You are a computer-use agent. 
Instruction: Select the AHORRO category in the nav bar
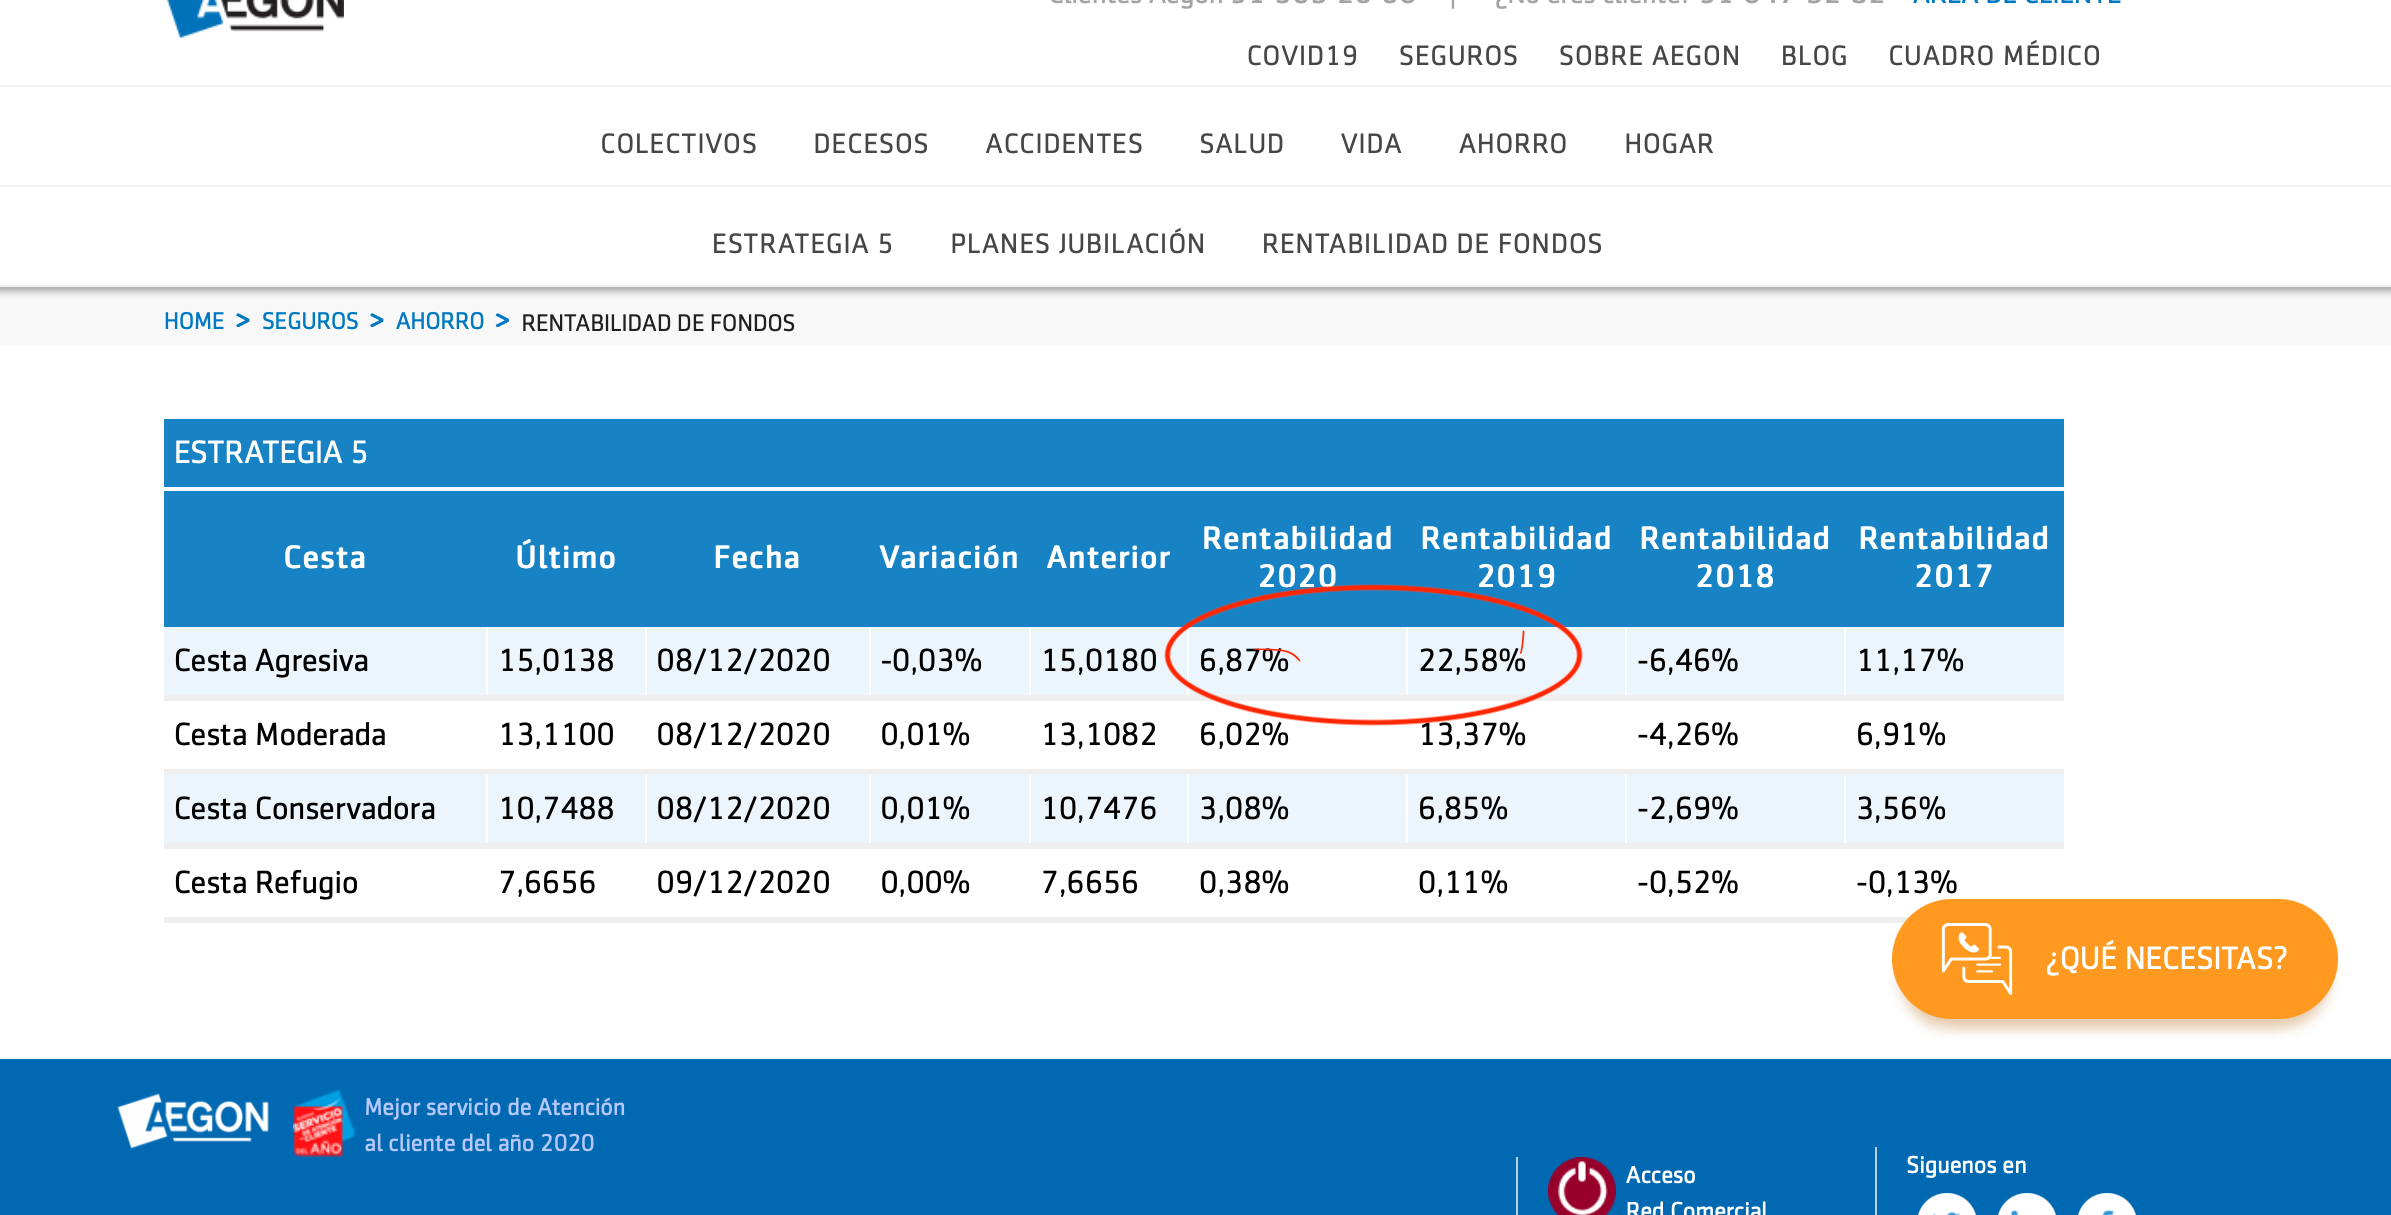coord(1513,144)
